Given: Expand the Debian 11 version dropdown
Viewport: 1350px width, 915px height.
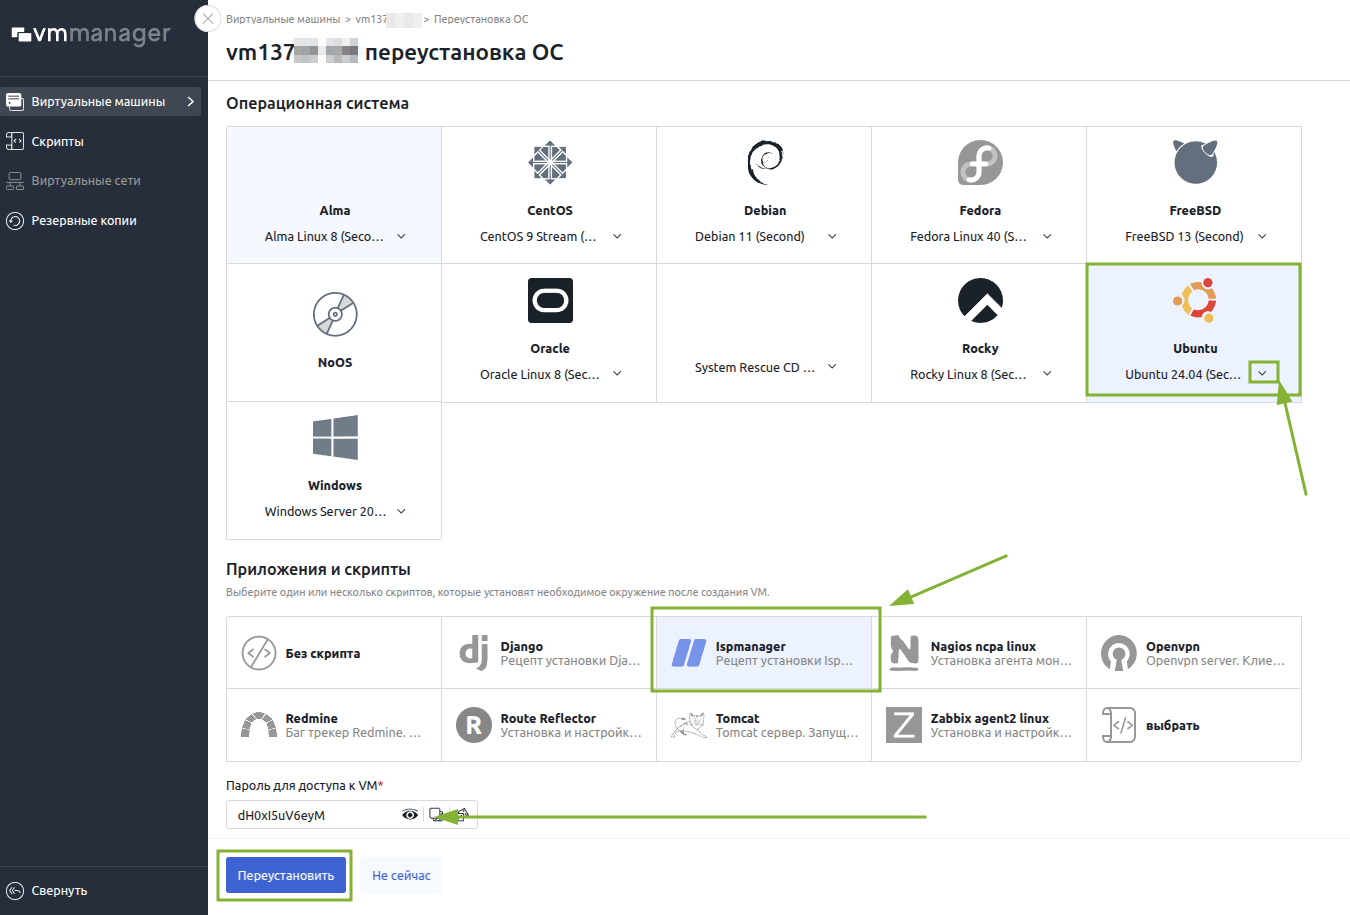Looking at the screenshot, I should point(832,237).
